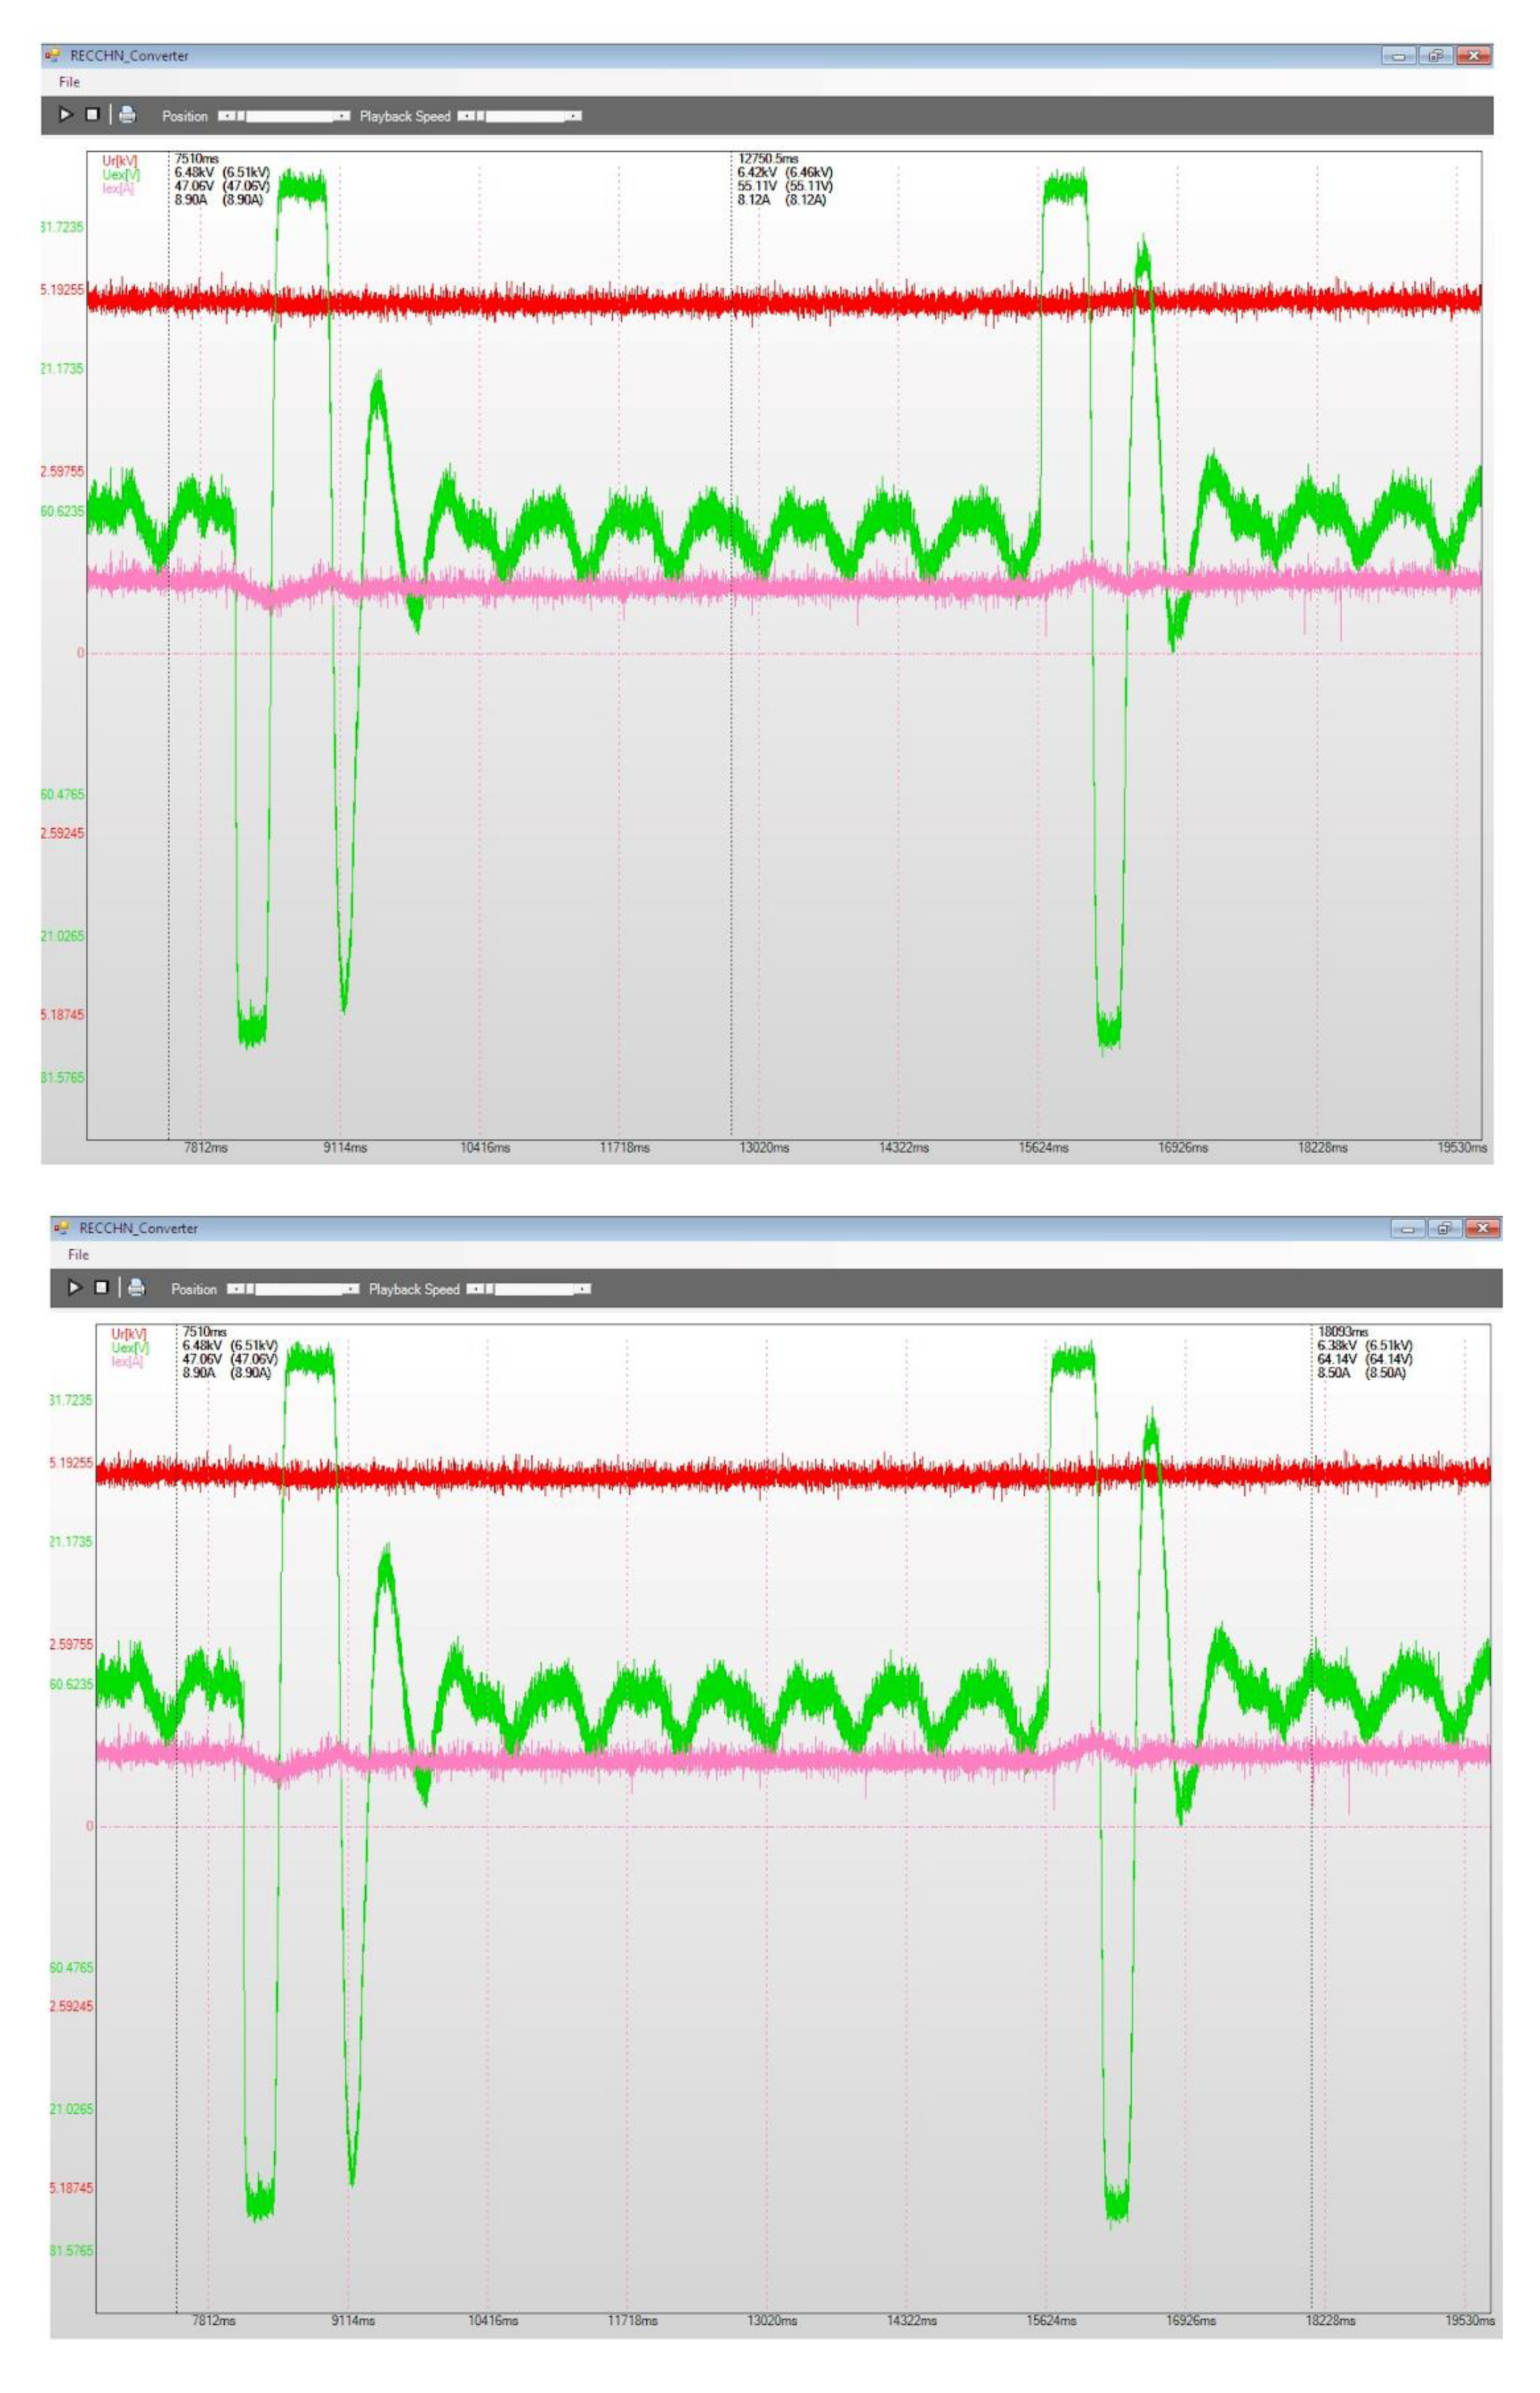Open File menu in the top window
This screenshot has width=1540, height=2393.
69,82
